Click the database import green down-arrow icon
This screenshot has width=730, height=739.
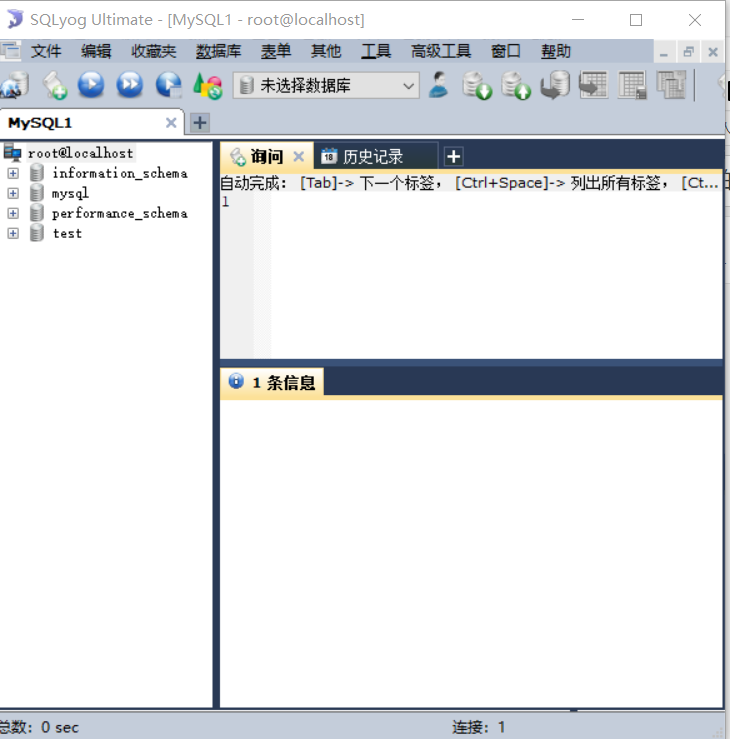(x=477, y=85)
